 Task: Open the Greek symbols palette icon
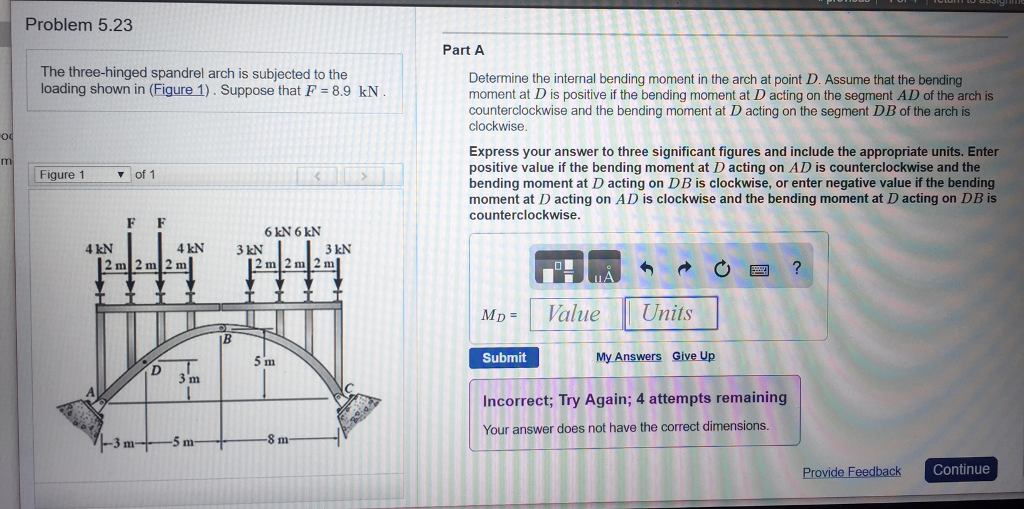click(604, 267)
